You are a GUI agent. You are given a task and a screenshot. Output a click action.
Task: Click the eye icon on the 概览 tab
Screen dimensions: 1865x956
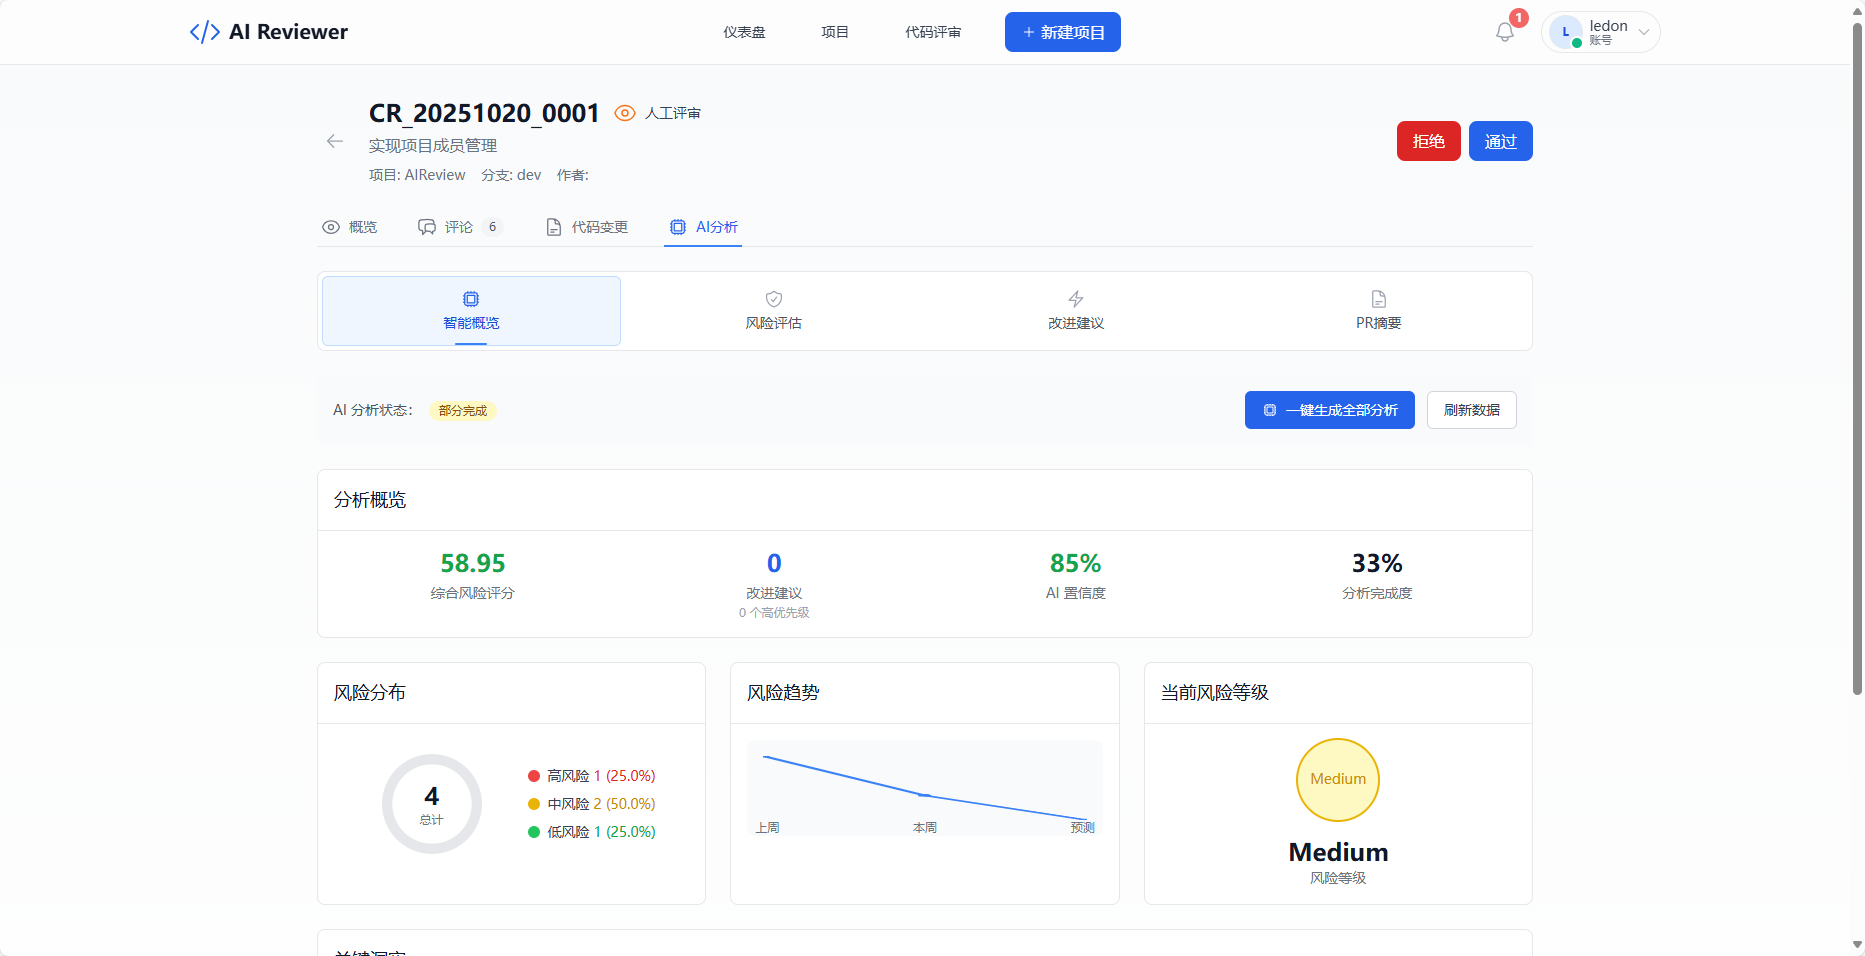(x=331, y=227)
